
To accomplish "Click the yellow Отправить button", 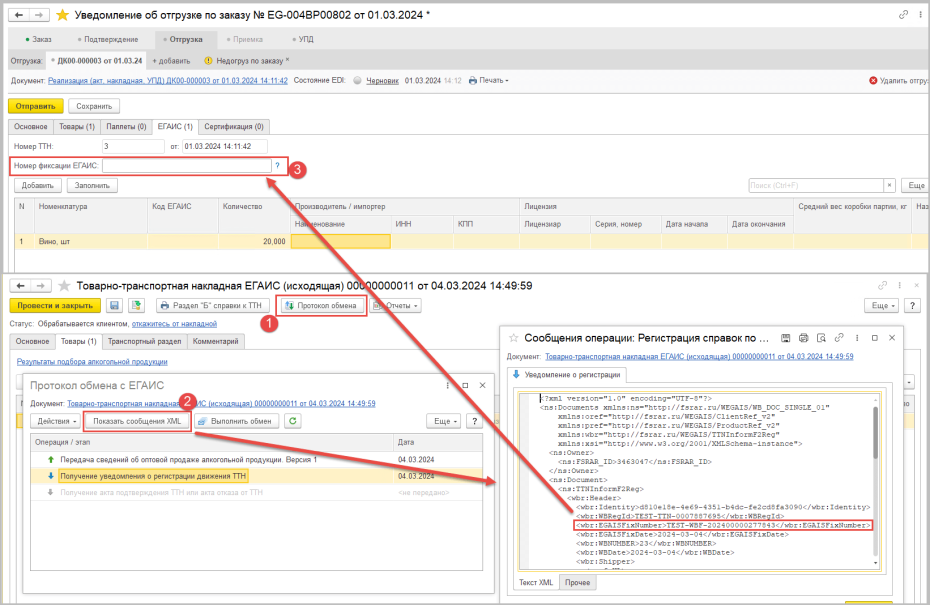I will [x=36, y=106].
